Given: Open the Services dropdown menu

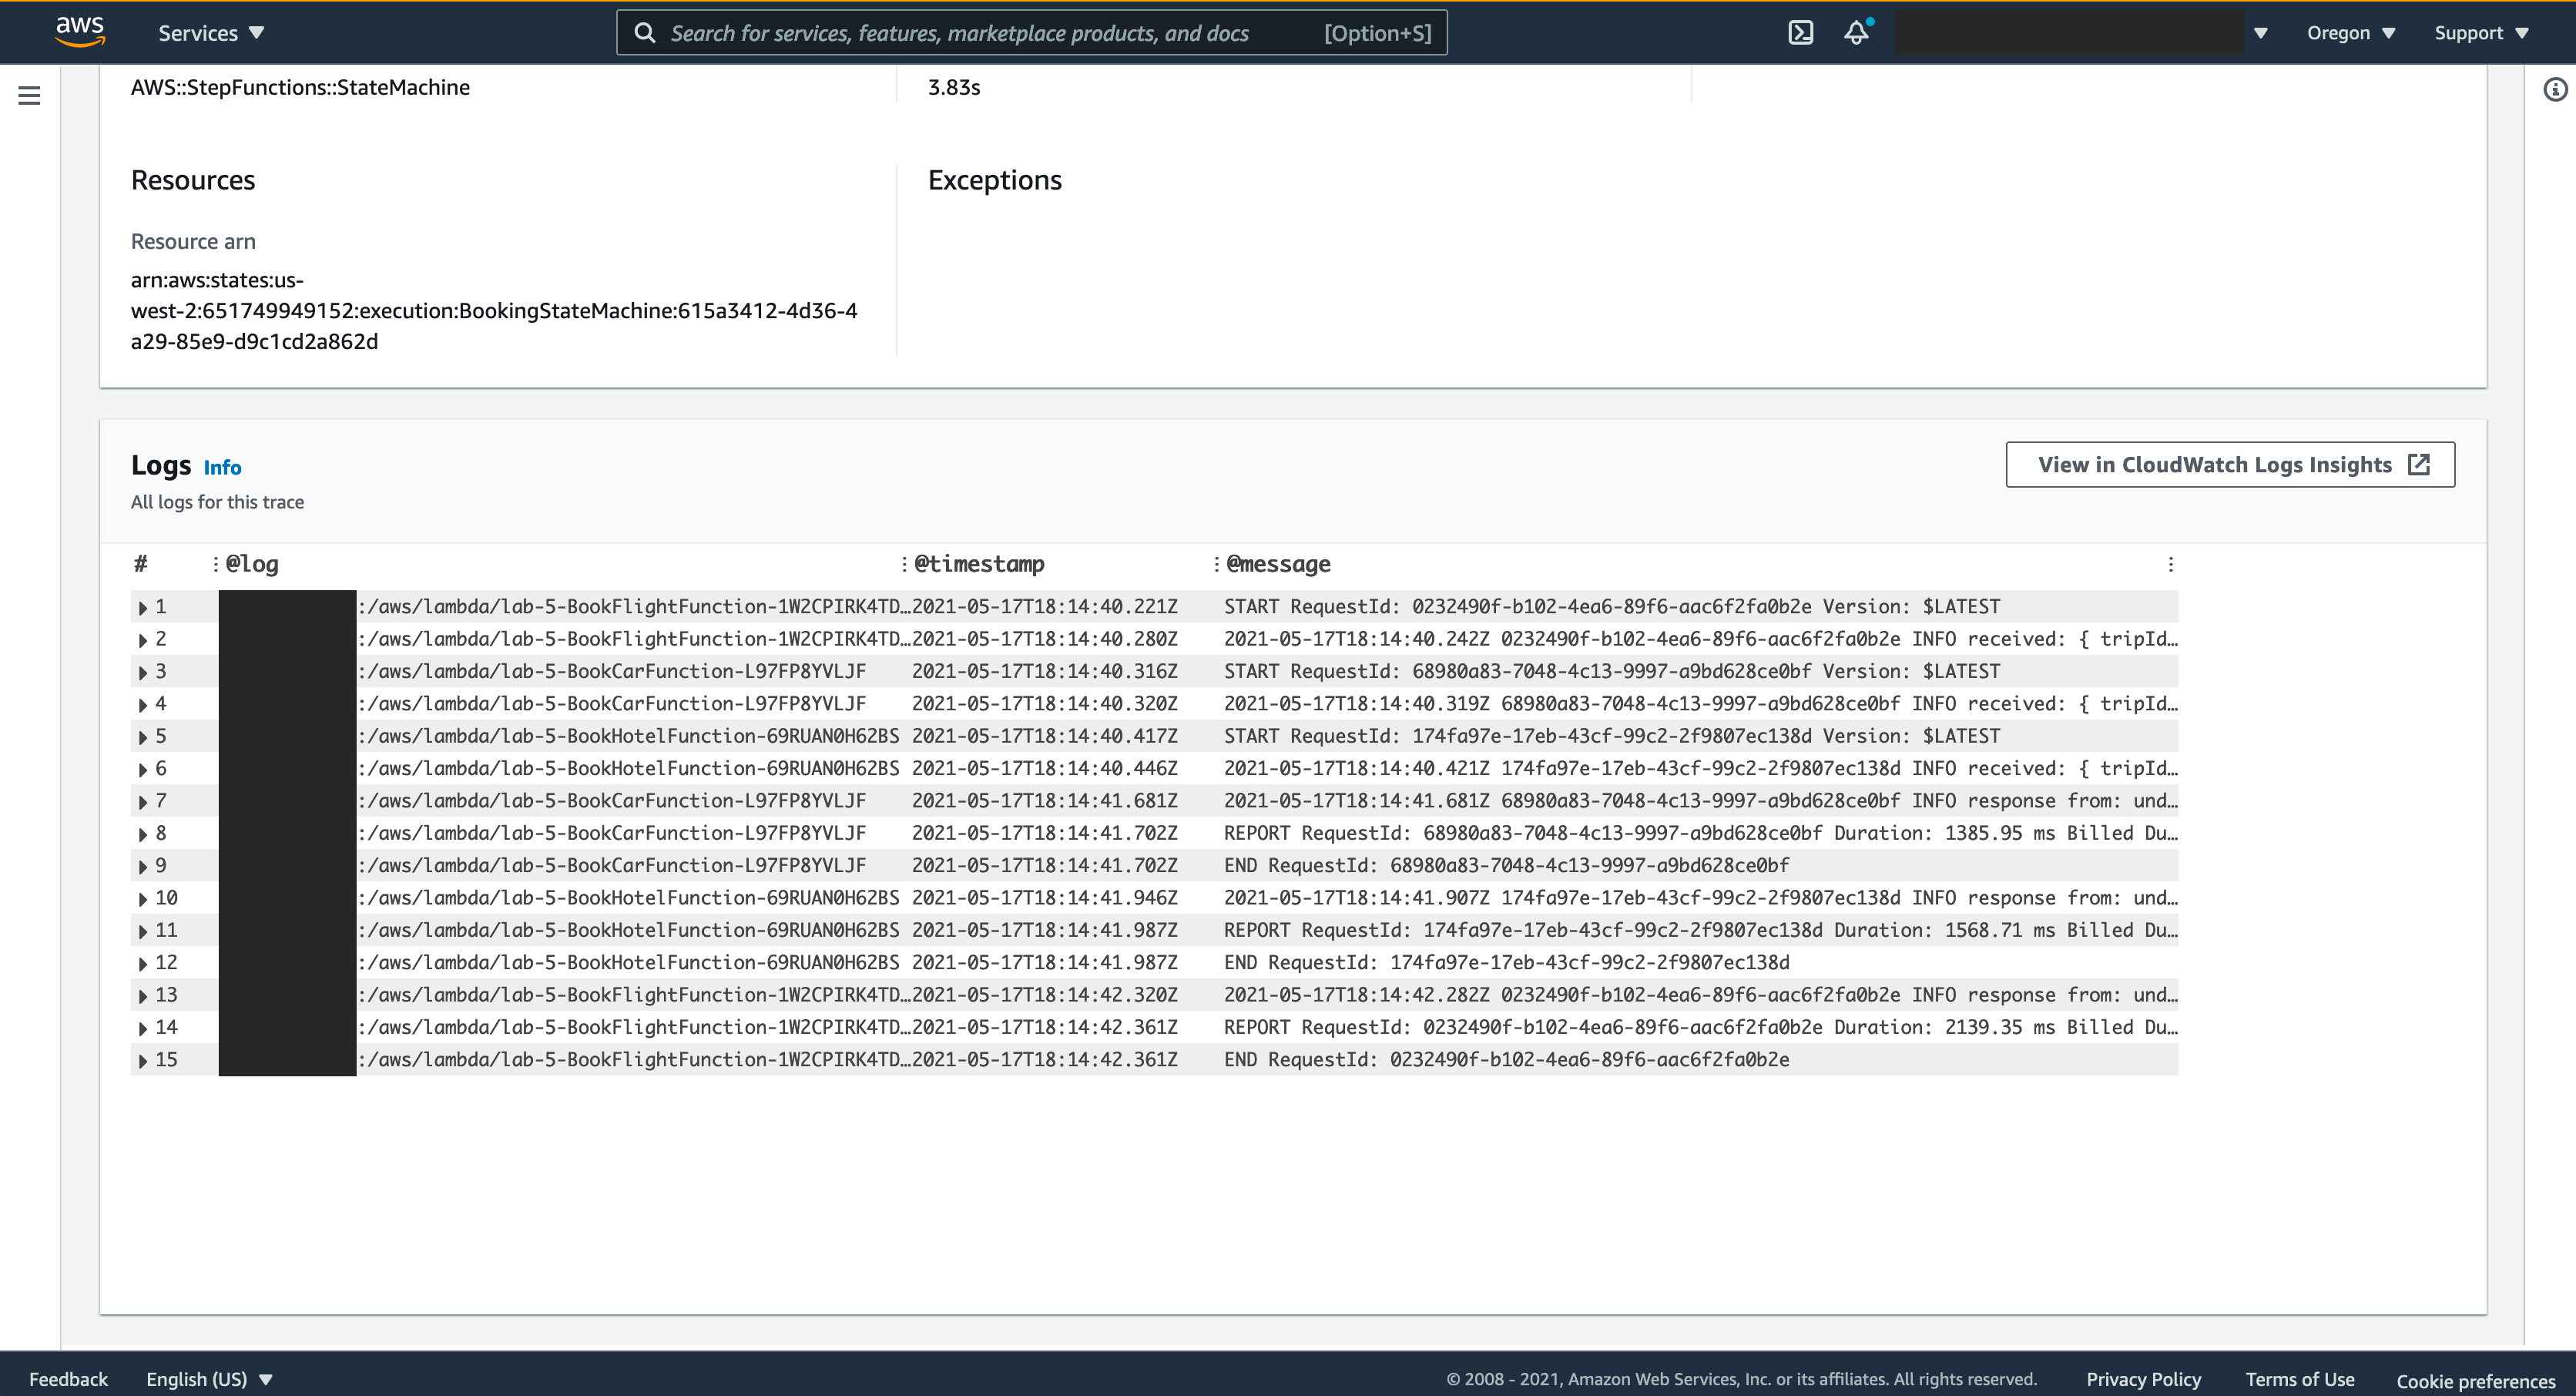Looking at the screenshot, I should pyautogui.click(x=211, y=33).
